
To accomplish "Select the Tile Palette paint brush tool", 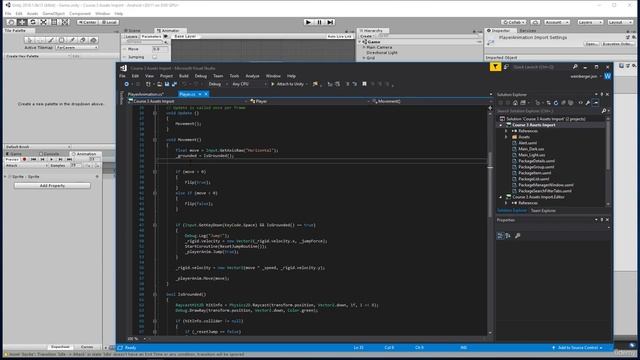I will [51, 40].
